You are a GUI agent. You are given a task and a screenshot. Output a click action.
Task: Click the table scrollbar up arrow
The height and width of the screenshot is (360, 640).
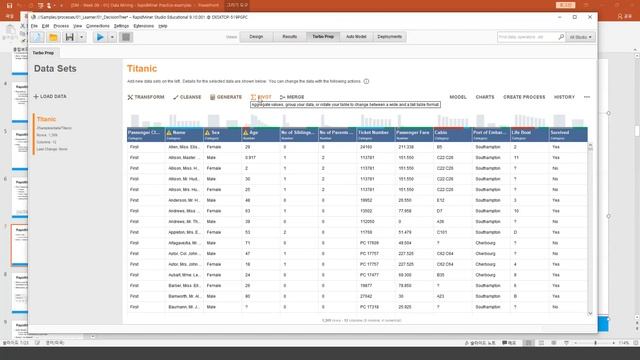590,145
